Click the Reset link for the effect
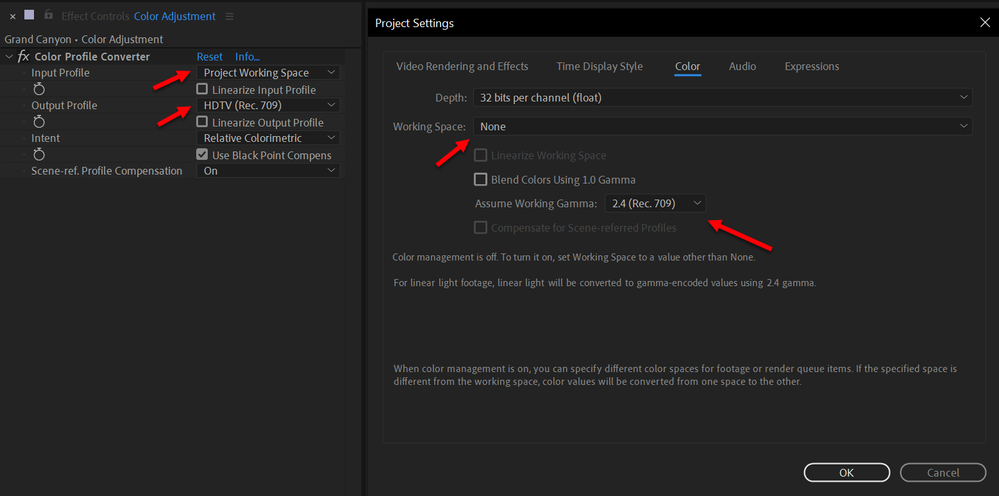The image size is (999, 496). coord(209,57)
